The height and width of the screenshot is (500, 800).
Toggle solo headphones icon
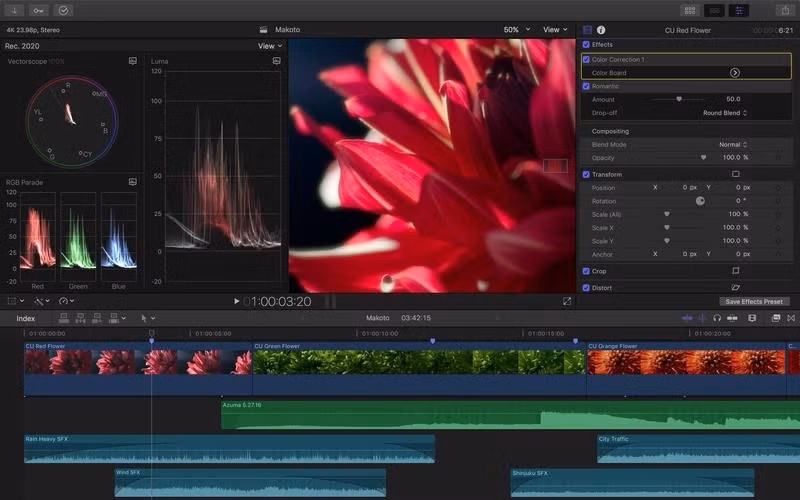pos(717,318)
